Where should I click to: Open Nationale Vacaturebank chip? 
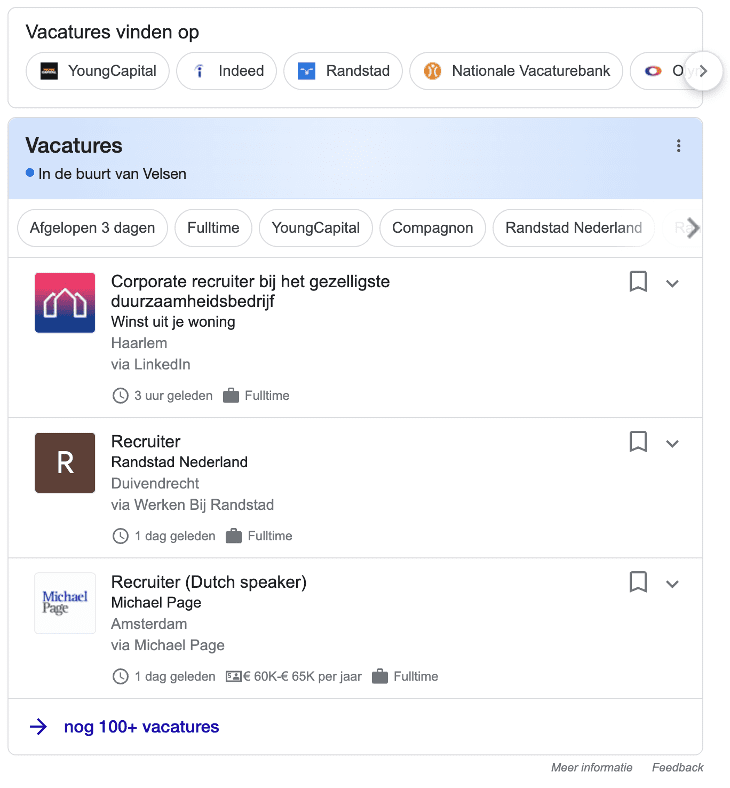click(516, 71)
